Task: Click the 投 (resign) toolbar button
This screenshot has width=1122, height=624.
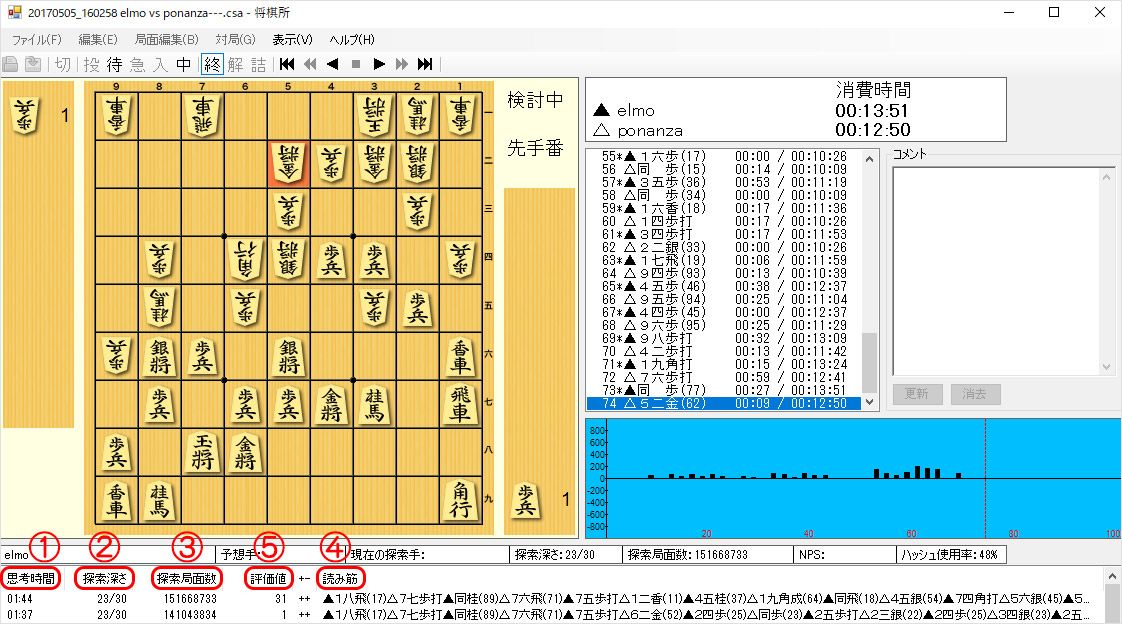Action: click(x=92, y=64)
